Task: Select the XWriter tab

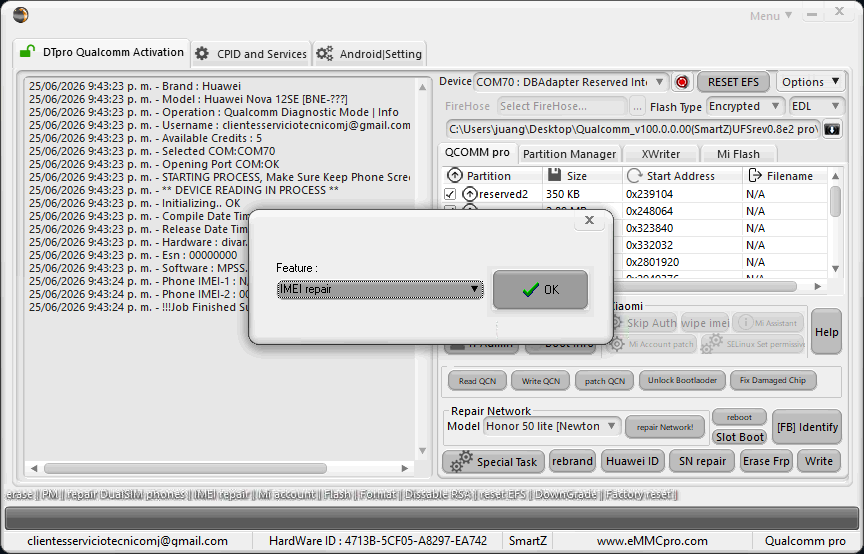Action: tap(661, 154)
